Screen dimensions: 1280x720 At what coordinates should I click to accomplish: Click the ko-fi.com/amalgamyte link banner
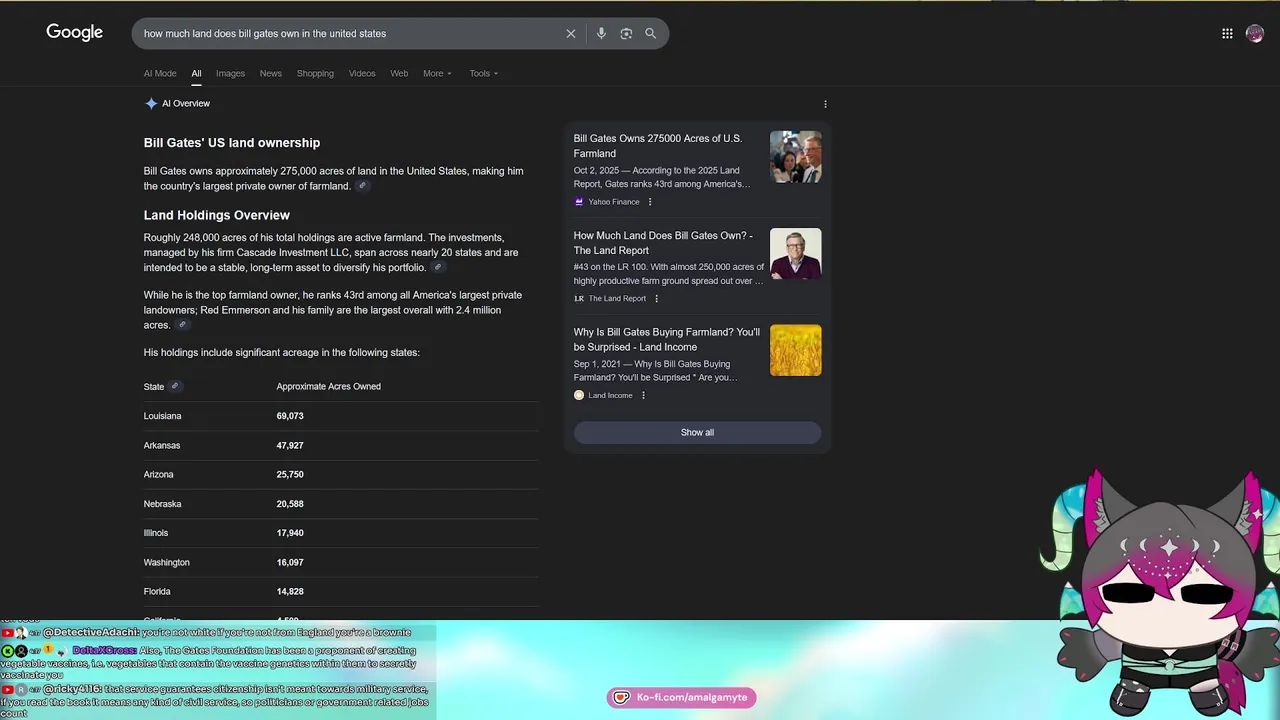[681, 697]
